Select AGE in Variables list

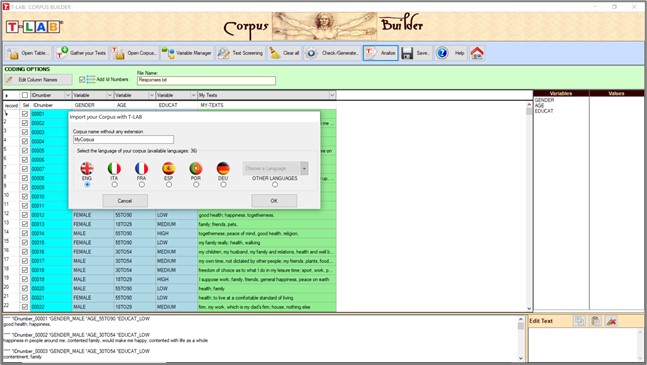(539, 106)
